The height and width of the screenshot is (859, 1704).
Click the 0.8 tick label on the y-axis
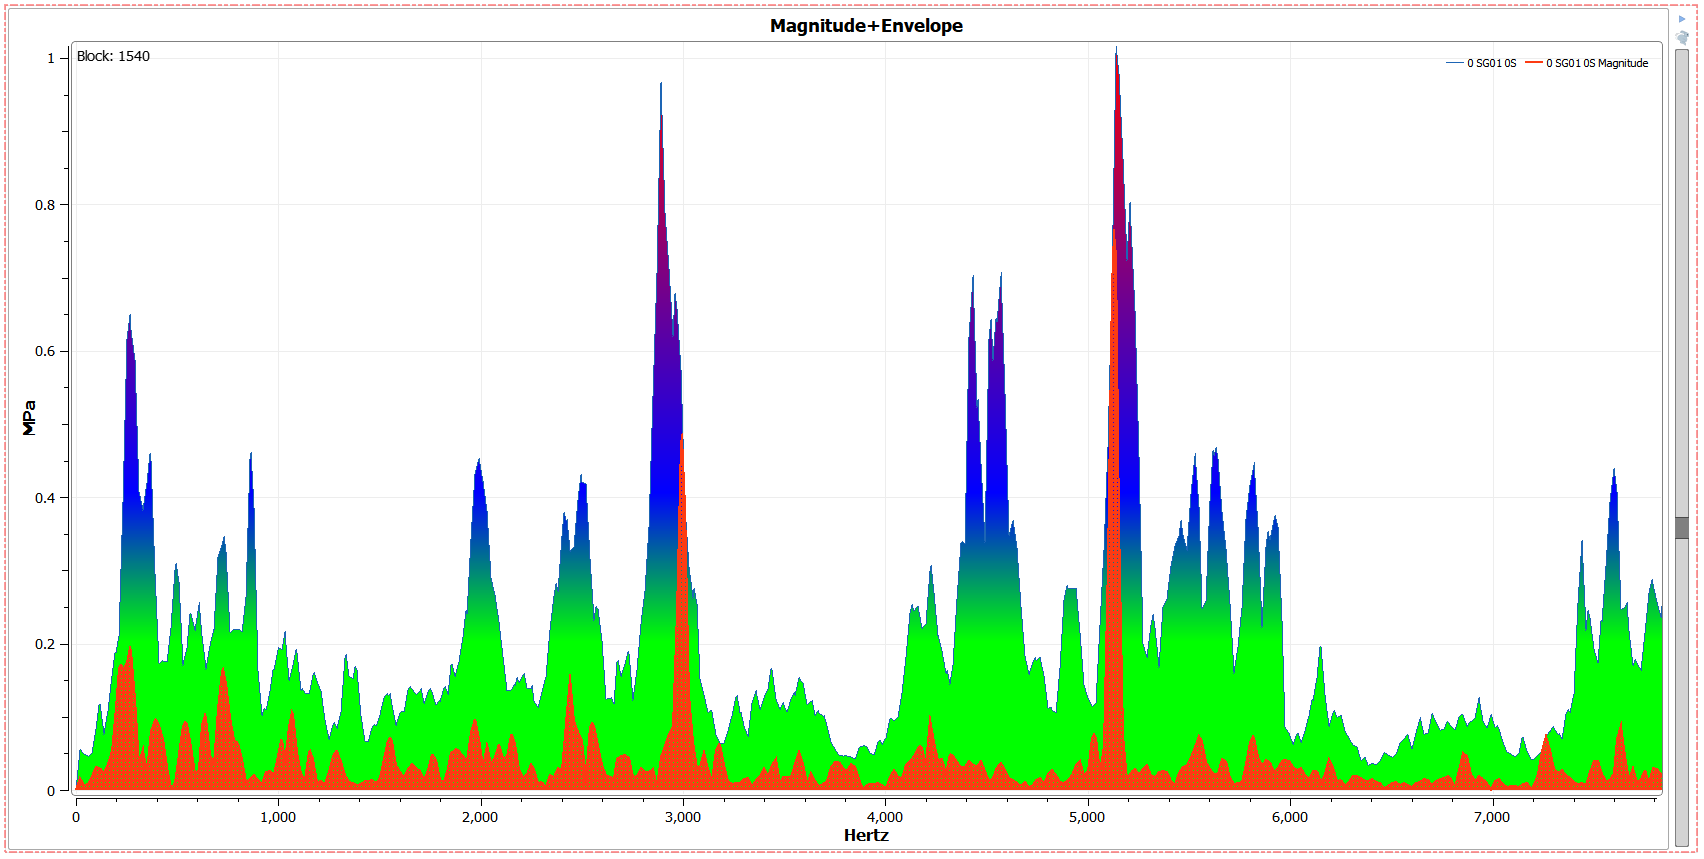pos(45,205)
